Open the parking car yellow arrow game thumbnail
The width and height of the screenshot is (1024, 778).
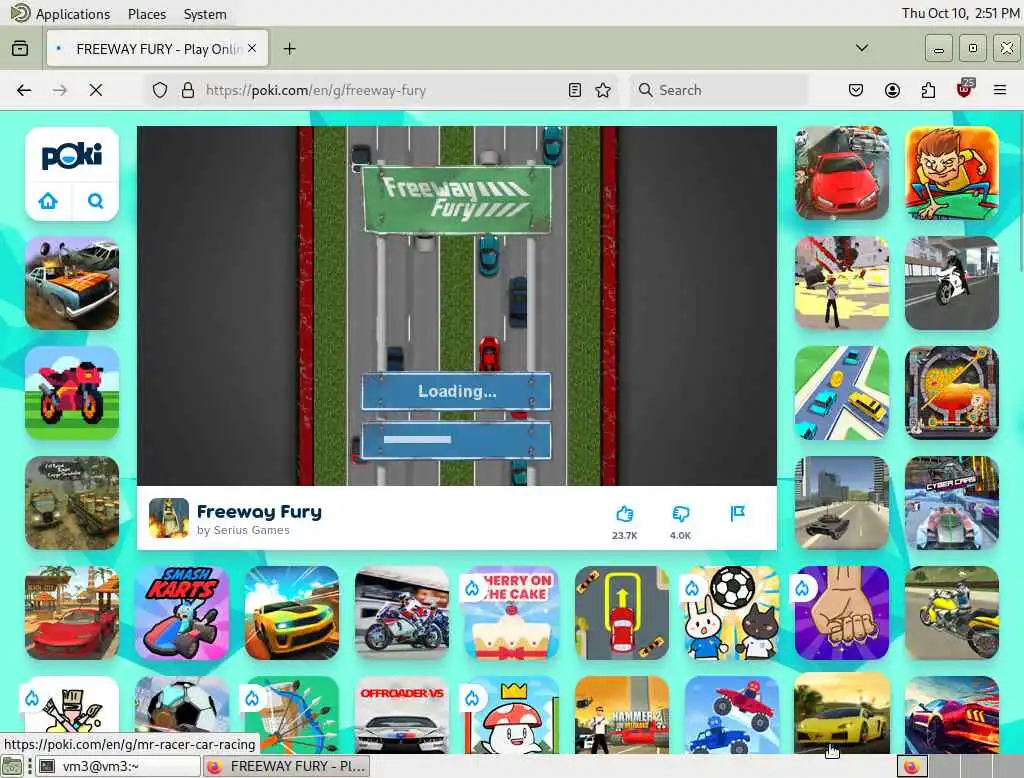[622, 613]
